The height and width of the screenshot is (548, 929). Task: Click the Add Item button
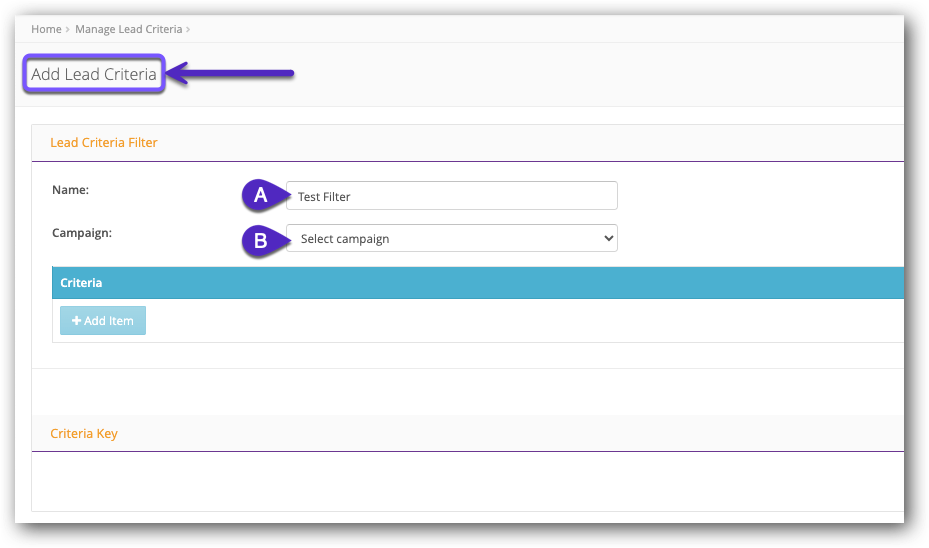tap(103, 321)
